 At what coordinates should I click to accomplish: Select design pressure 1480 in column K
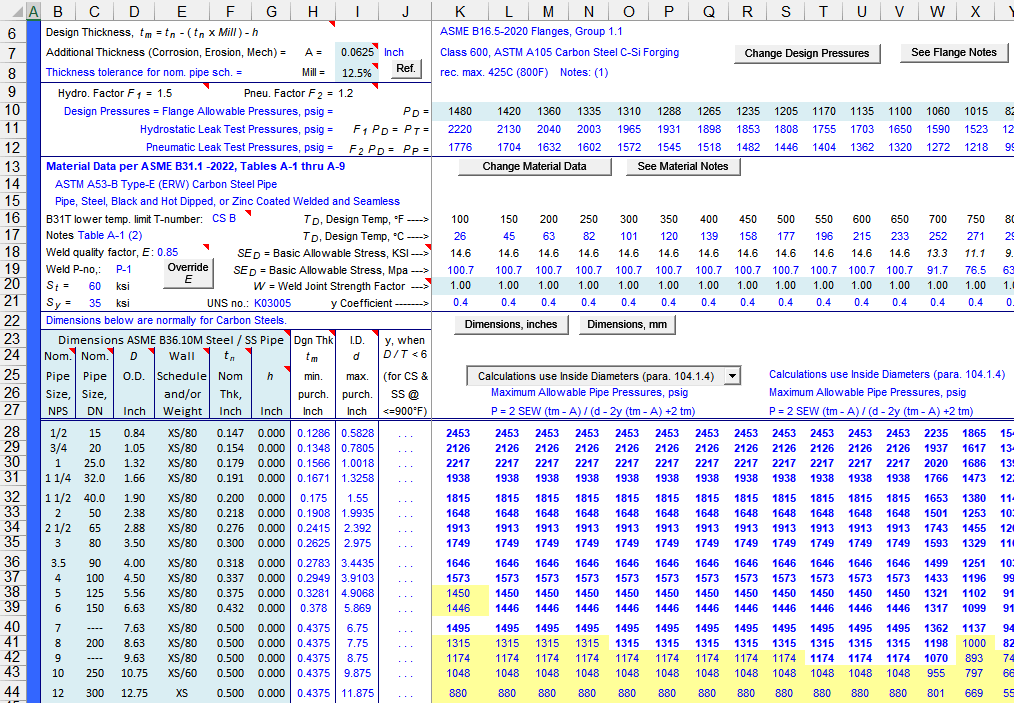460,111
